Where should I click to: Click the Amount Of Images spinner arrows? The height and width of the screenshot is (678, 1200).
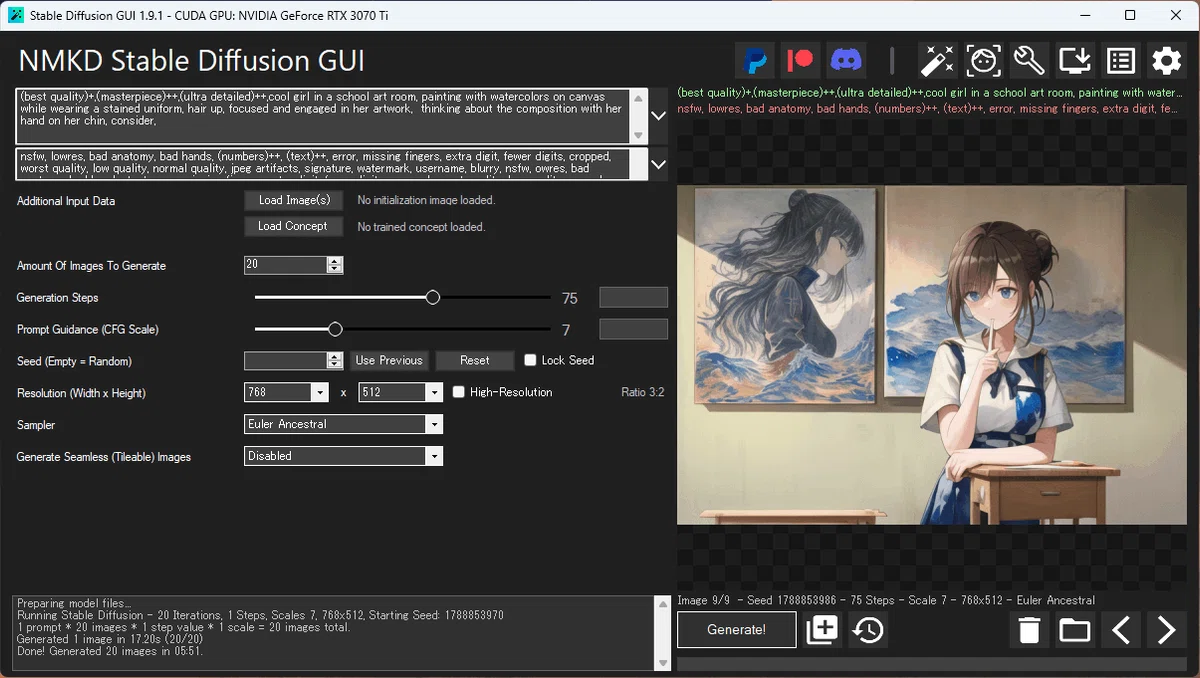pos(335,265)
